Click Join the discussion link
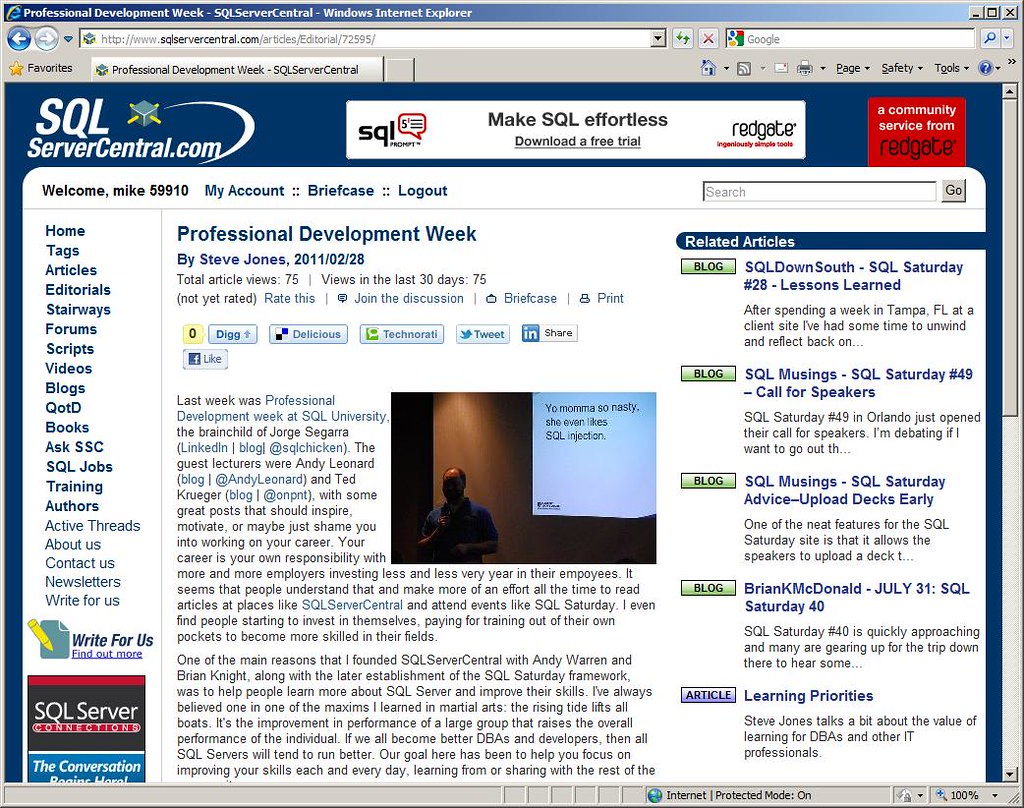1024x808 pixels. pyautogui.click(x=409, y=299)
